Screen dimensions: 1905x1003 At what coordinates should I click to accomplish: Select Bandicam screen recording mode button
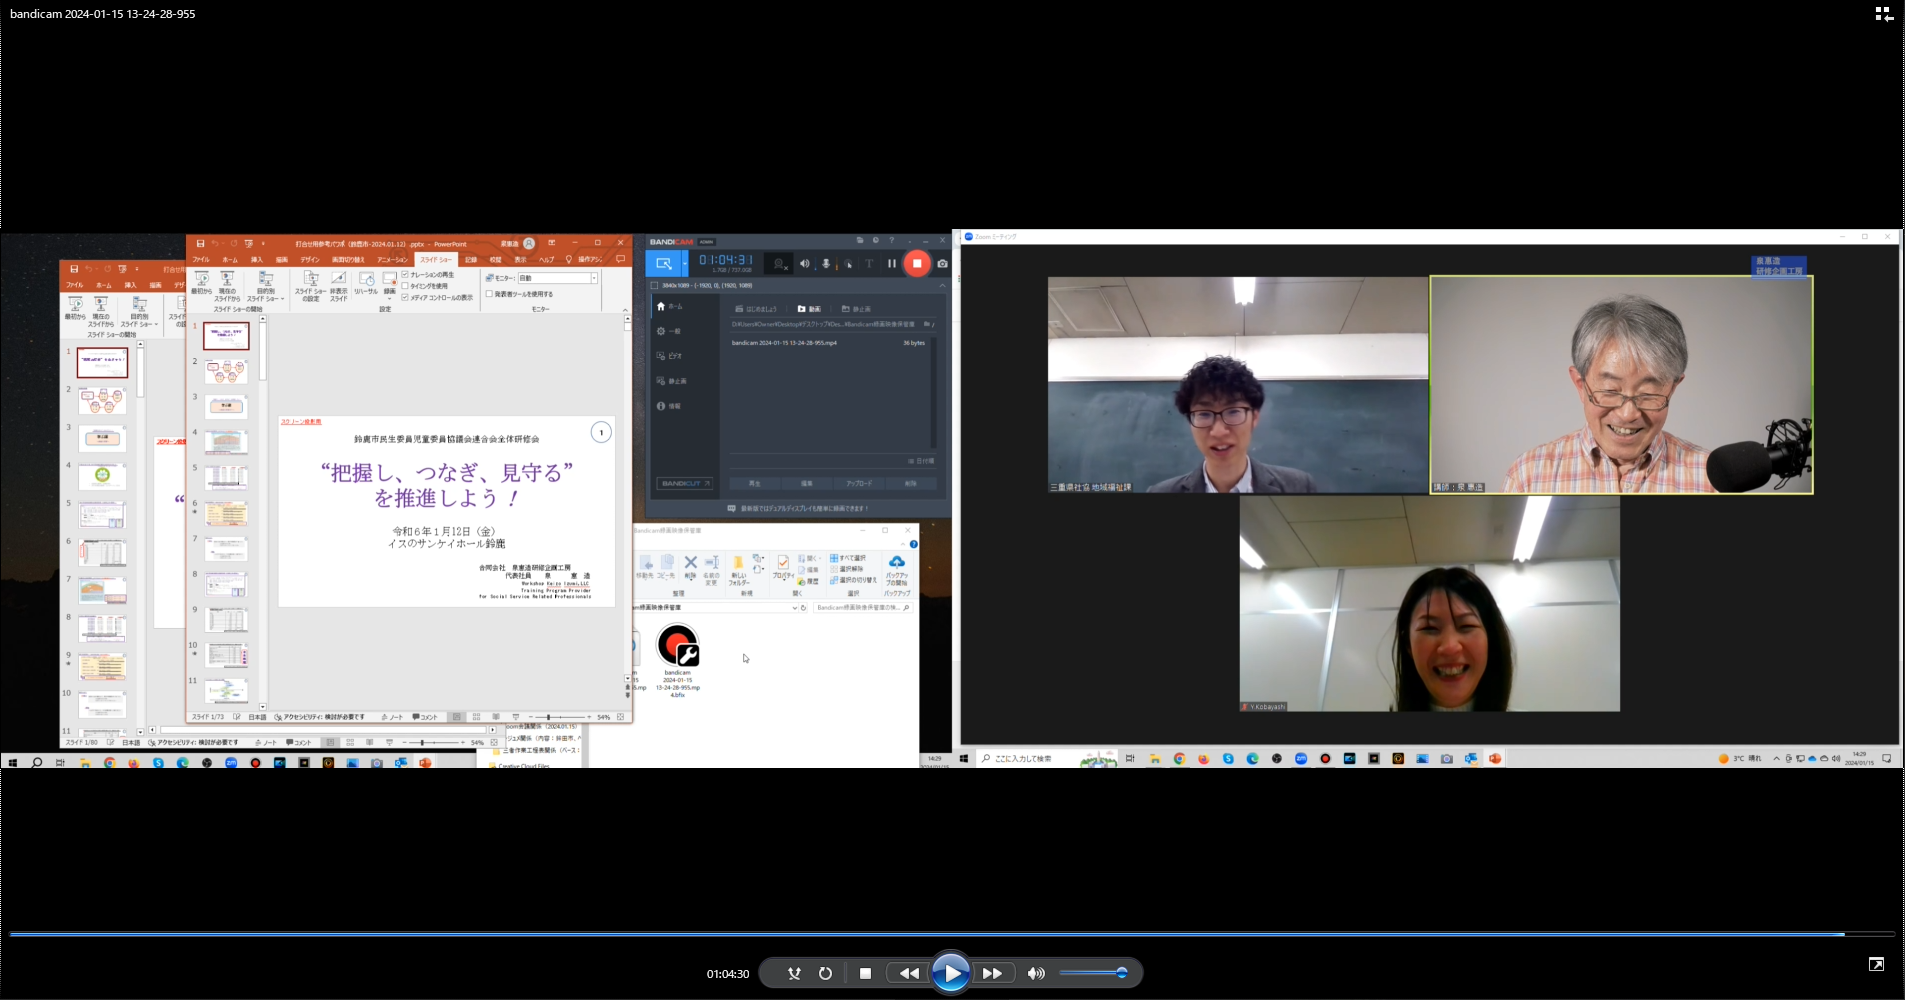pos(663,264)
